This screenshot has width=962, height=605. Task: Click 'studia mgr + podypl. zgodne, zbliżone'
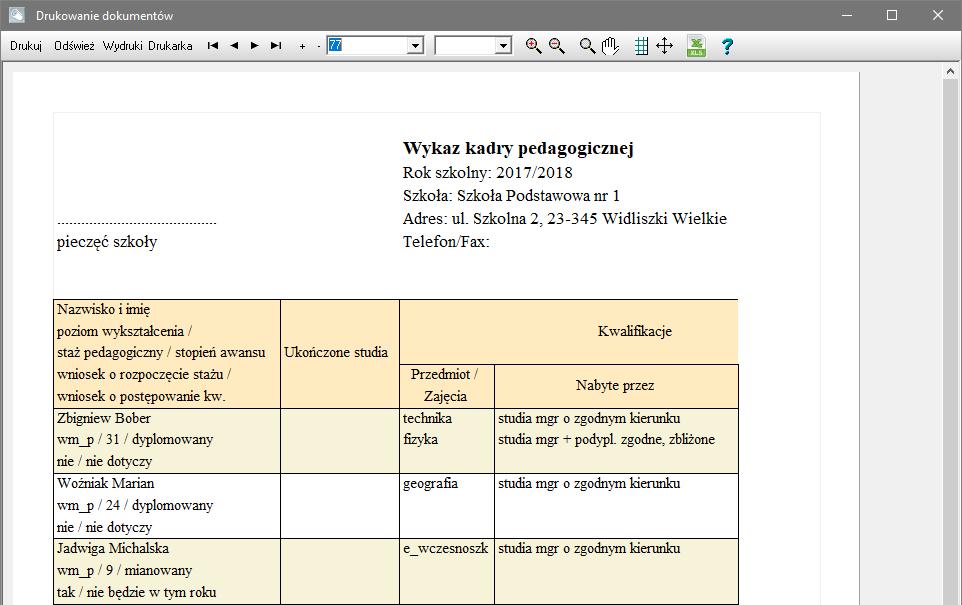click(x=606, y=440)
